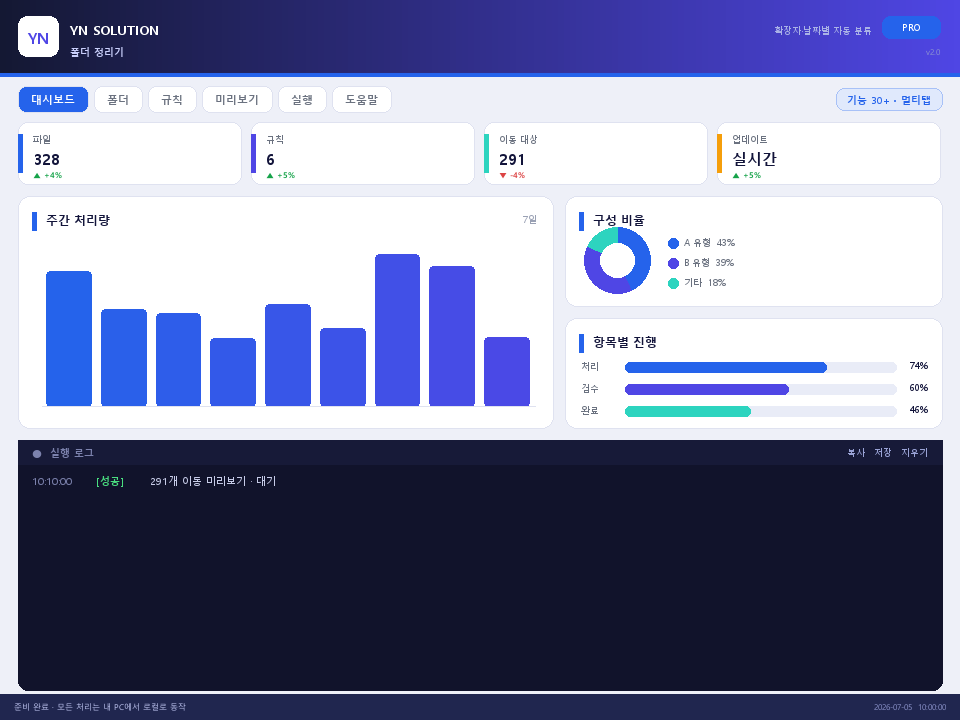Screen dimensions: 960x720
Task: Select the 미리보기 tab
Action: coord(237,100)
